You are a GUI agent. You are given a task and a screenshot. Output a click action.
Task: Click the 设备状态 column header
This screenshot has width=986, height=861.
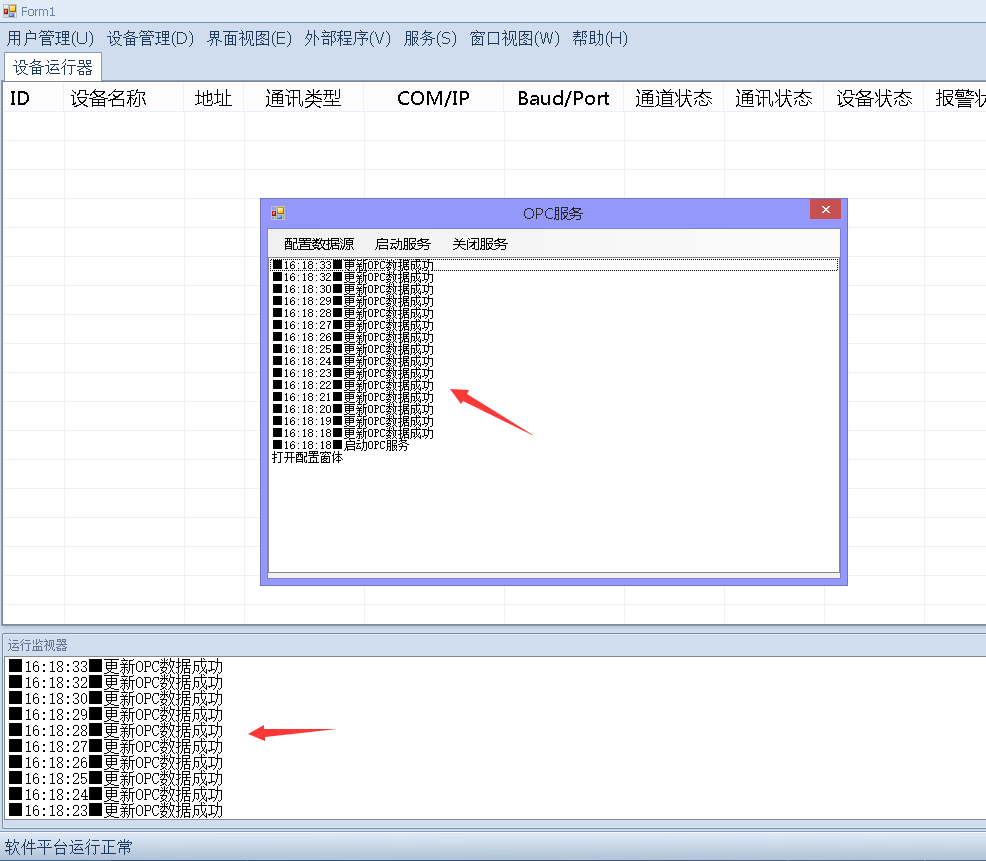(x=874, y=98)
